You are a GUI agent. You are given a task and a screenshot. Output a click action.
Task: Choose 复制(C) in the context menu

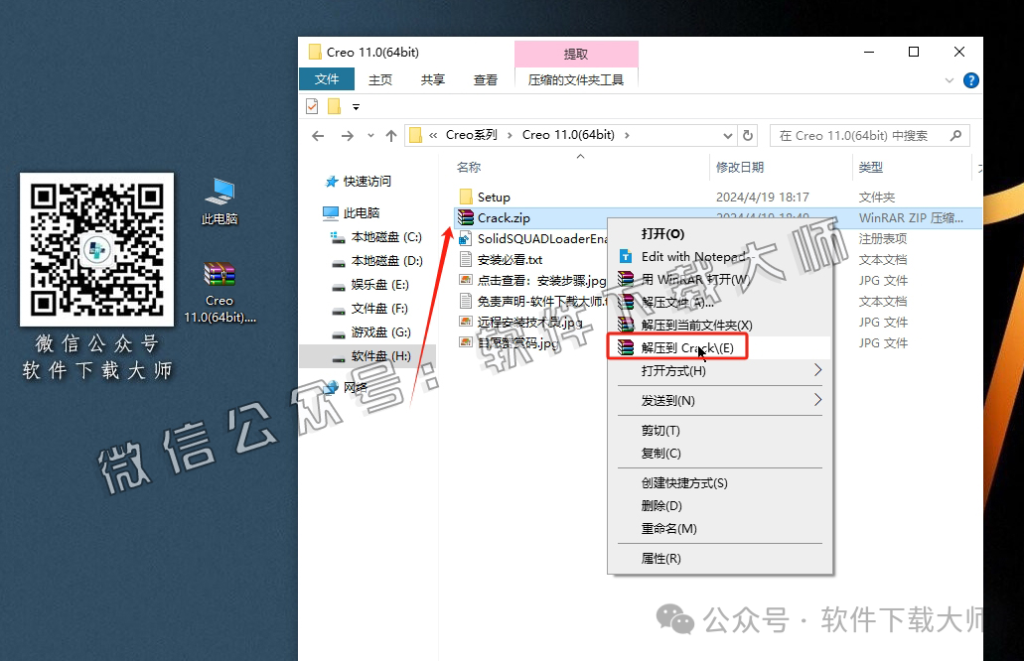click(x=720, y=453)
